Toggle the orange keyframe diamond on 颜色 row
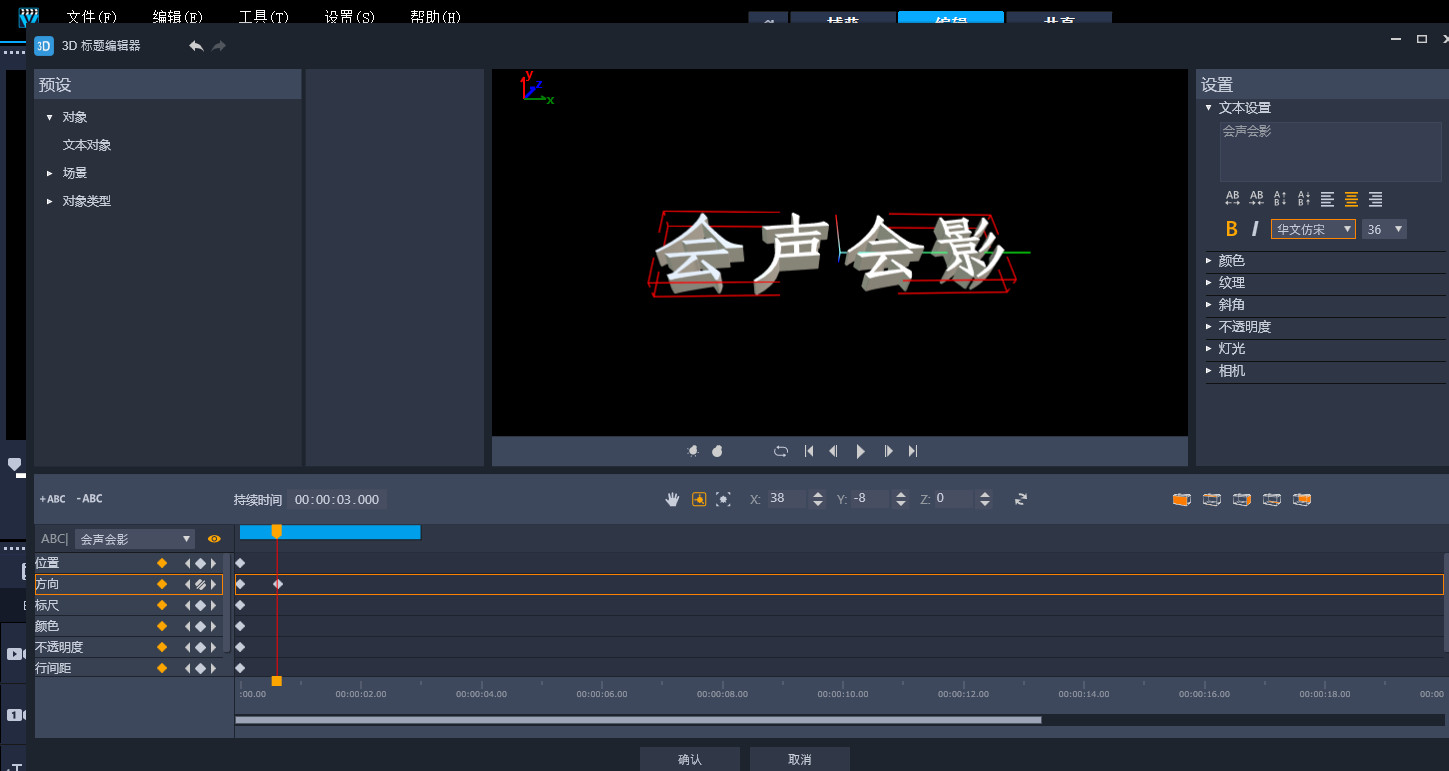 [x=162, y=626]
